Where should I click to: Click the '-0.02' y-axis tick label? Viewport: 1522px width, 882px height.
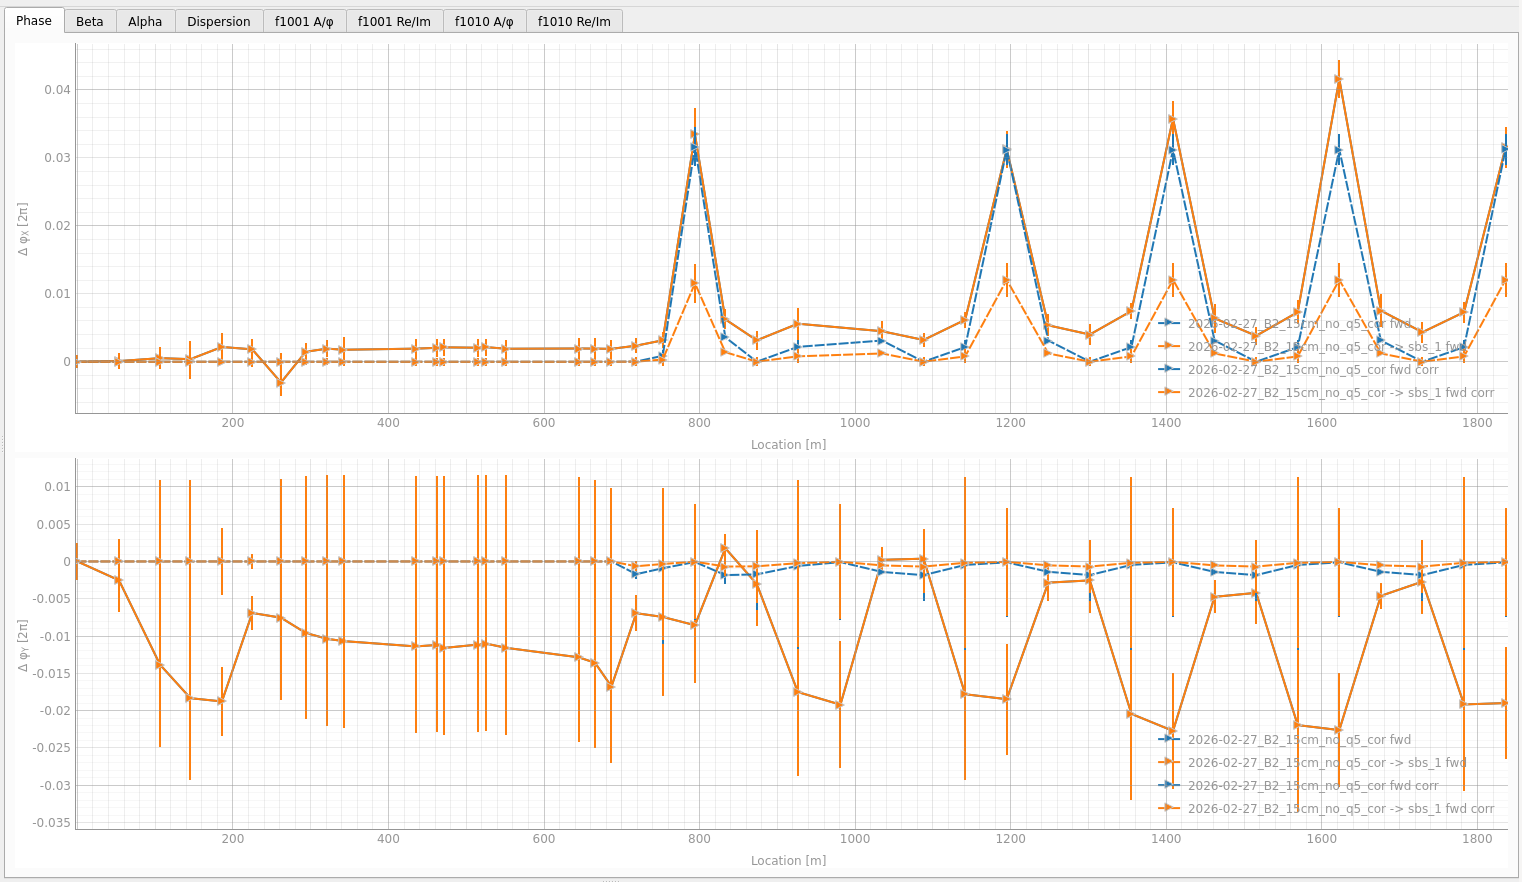(53, 710)
